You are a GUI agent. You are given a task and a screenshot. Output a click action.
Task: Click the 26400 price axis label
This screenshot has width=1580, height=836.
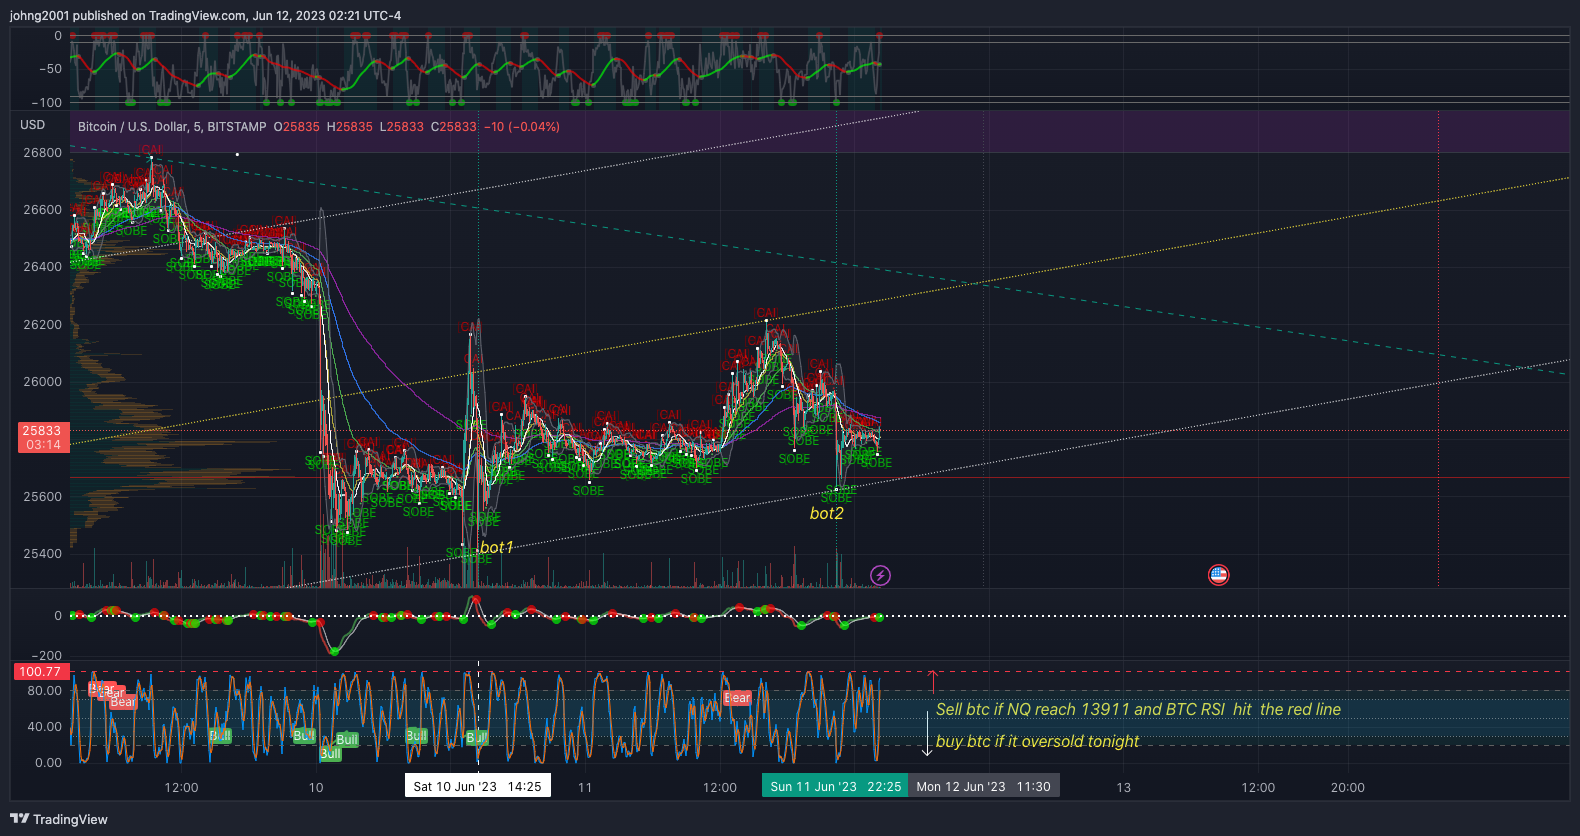pos(42,267)
